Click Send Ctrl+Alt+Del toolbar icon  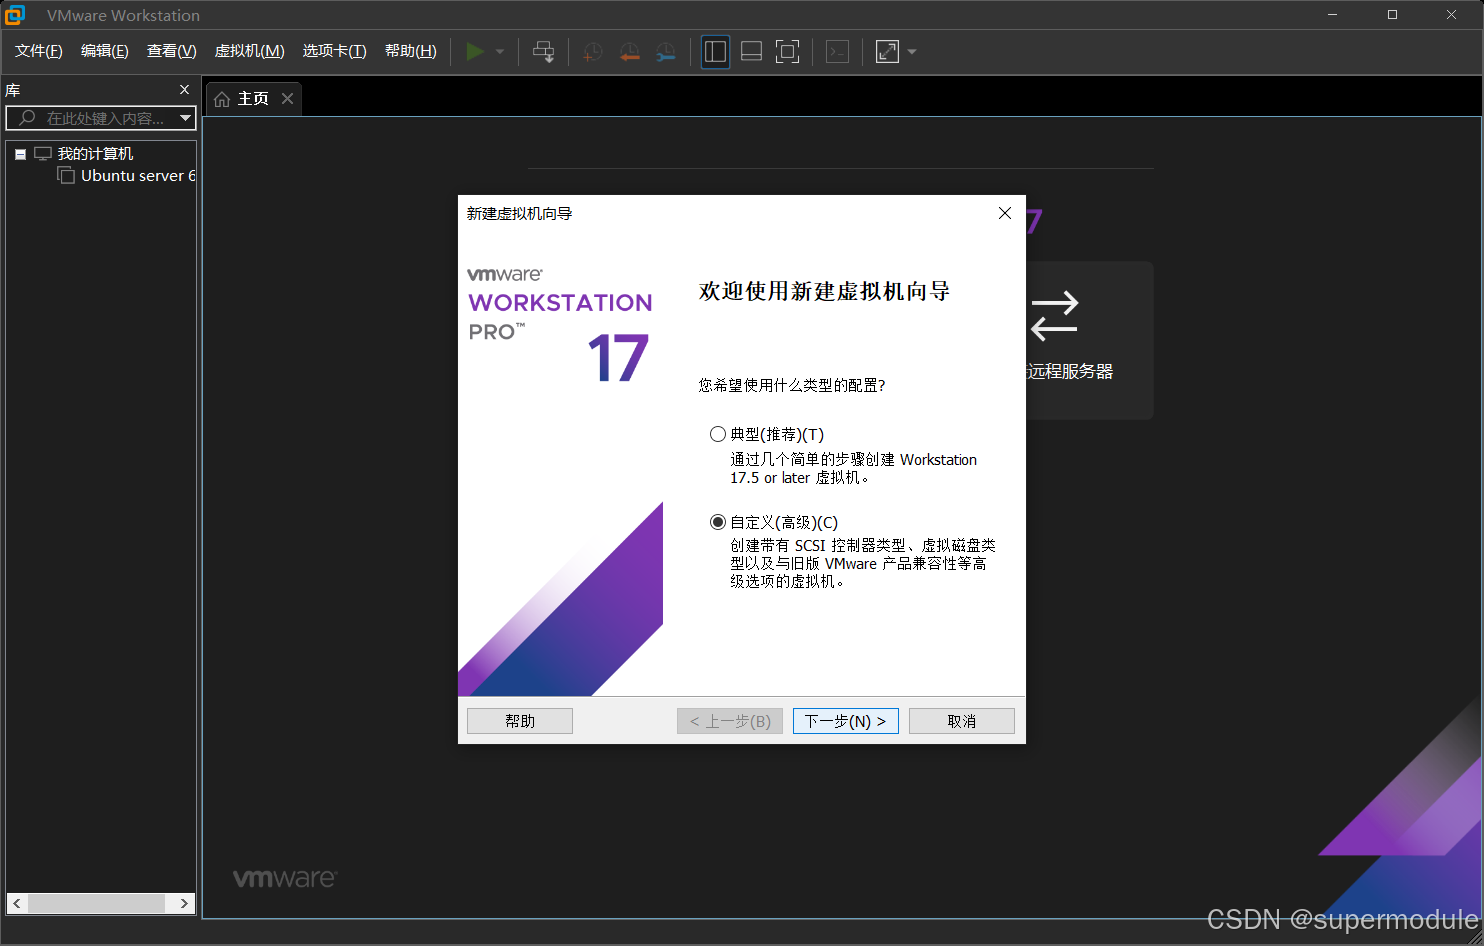pyautogui.click(x=544, y=52)
